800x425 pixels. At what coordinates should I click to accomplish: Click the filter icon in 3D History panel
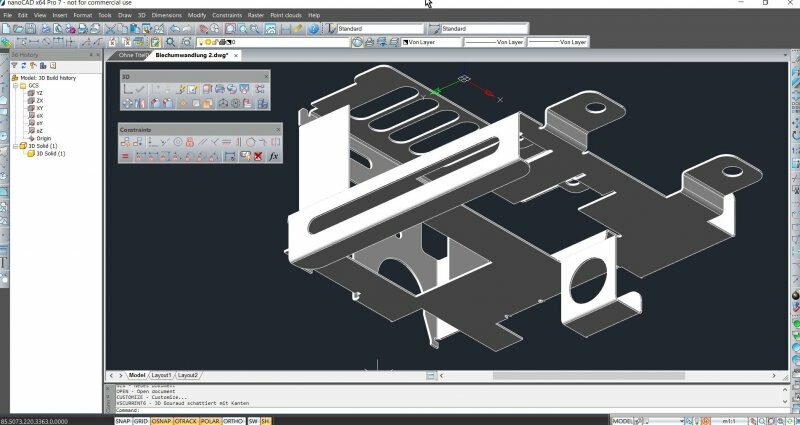[x=13, y=66]
